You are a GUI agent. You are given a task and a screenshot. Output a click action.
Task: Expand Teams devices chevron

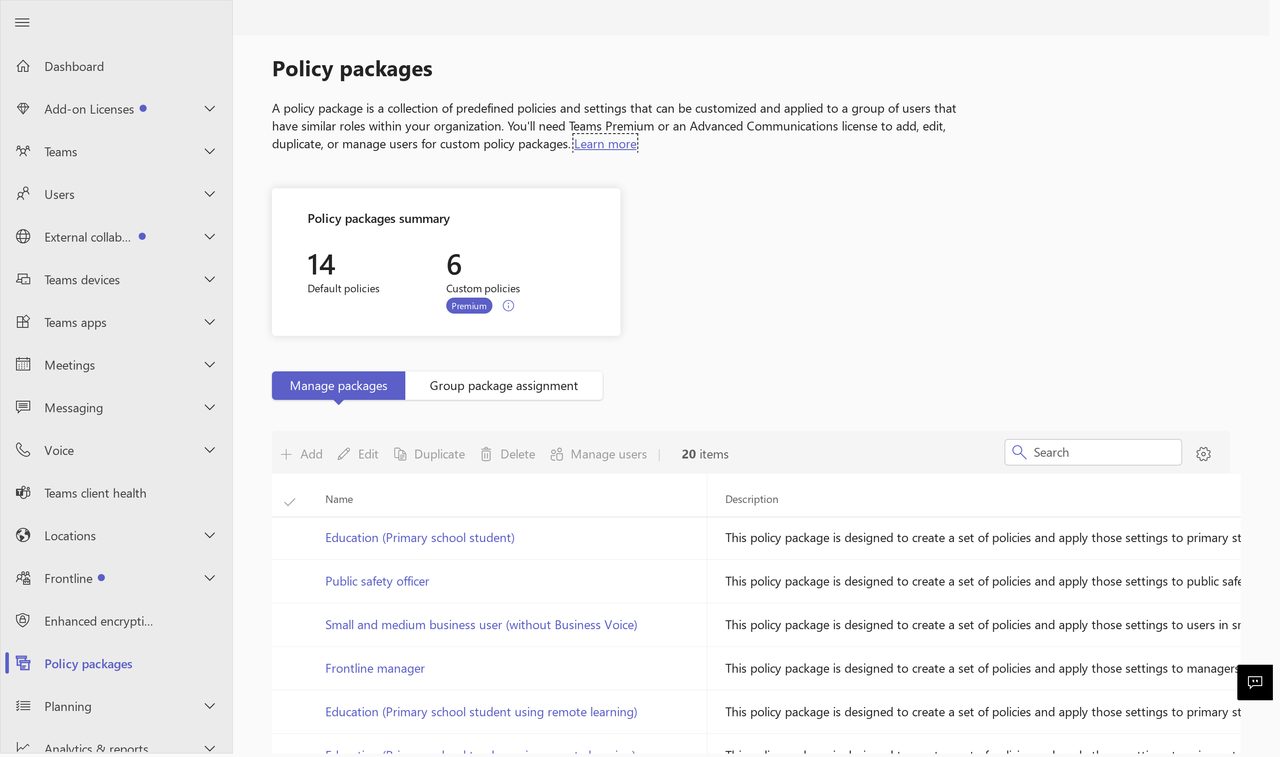click(210, 279)
